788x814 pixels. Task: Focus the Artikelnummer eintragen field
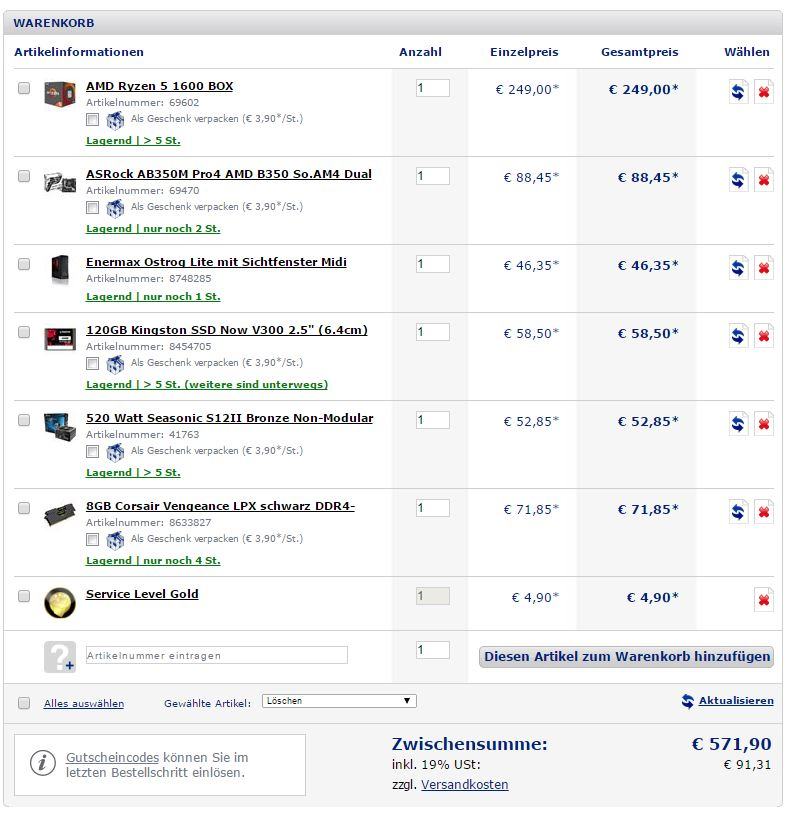pyautogui.click(x=216, y=655)
